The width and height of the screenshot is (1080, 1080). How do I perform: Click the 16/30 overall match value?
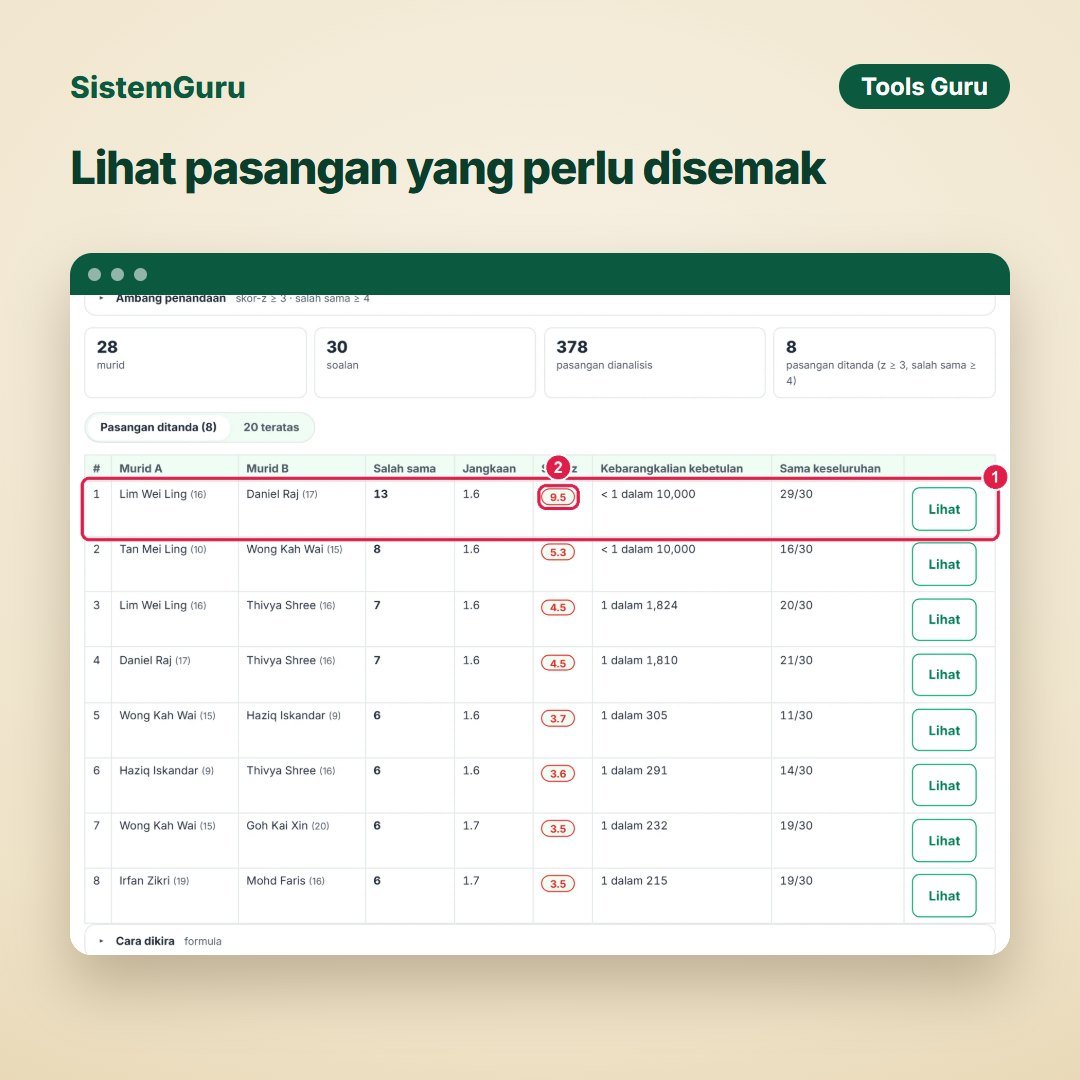tap(796, 549)
